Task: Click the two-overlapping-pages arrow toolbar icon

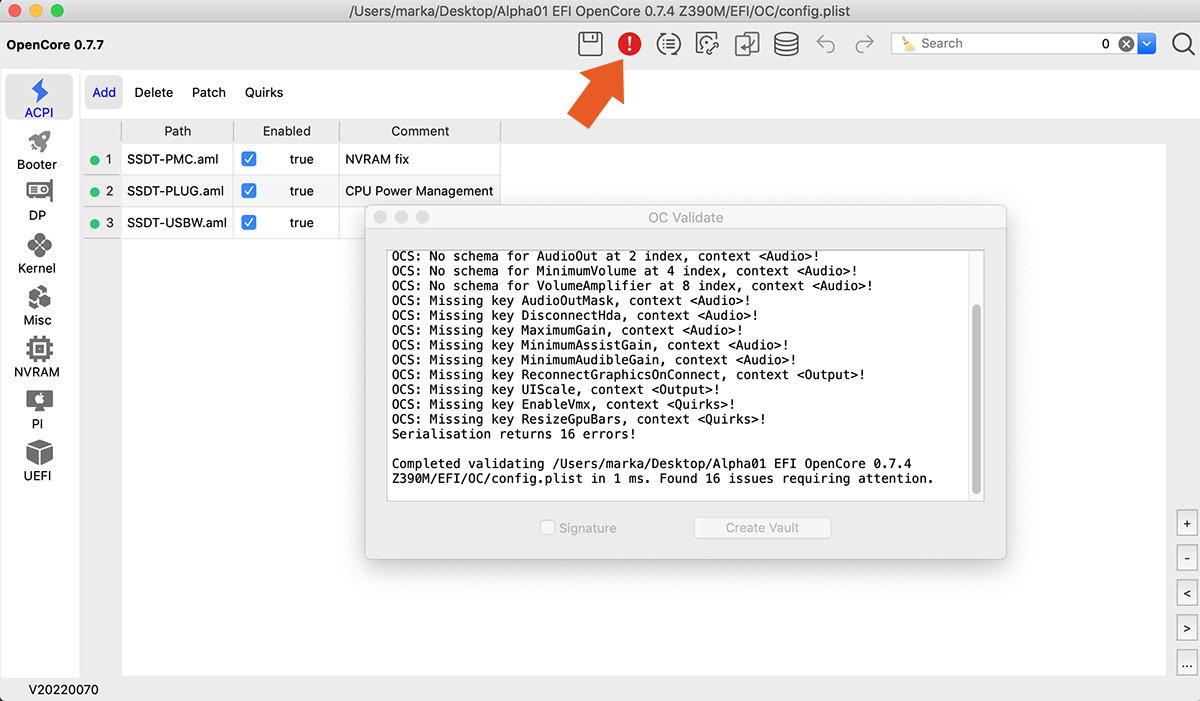Action: click(747, 44)
